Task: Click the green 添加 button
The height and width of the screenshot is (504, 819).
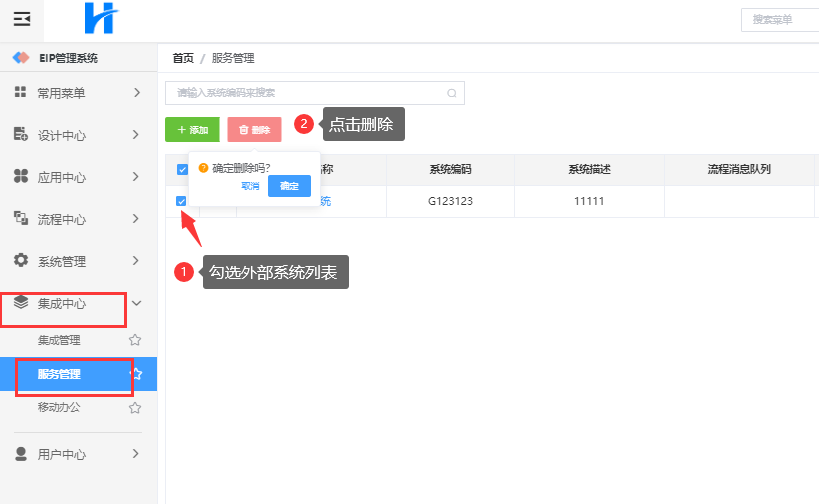Action: [x=192, y=130]
